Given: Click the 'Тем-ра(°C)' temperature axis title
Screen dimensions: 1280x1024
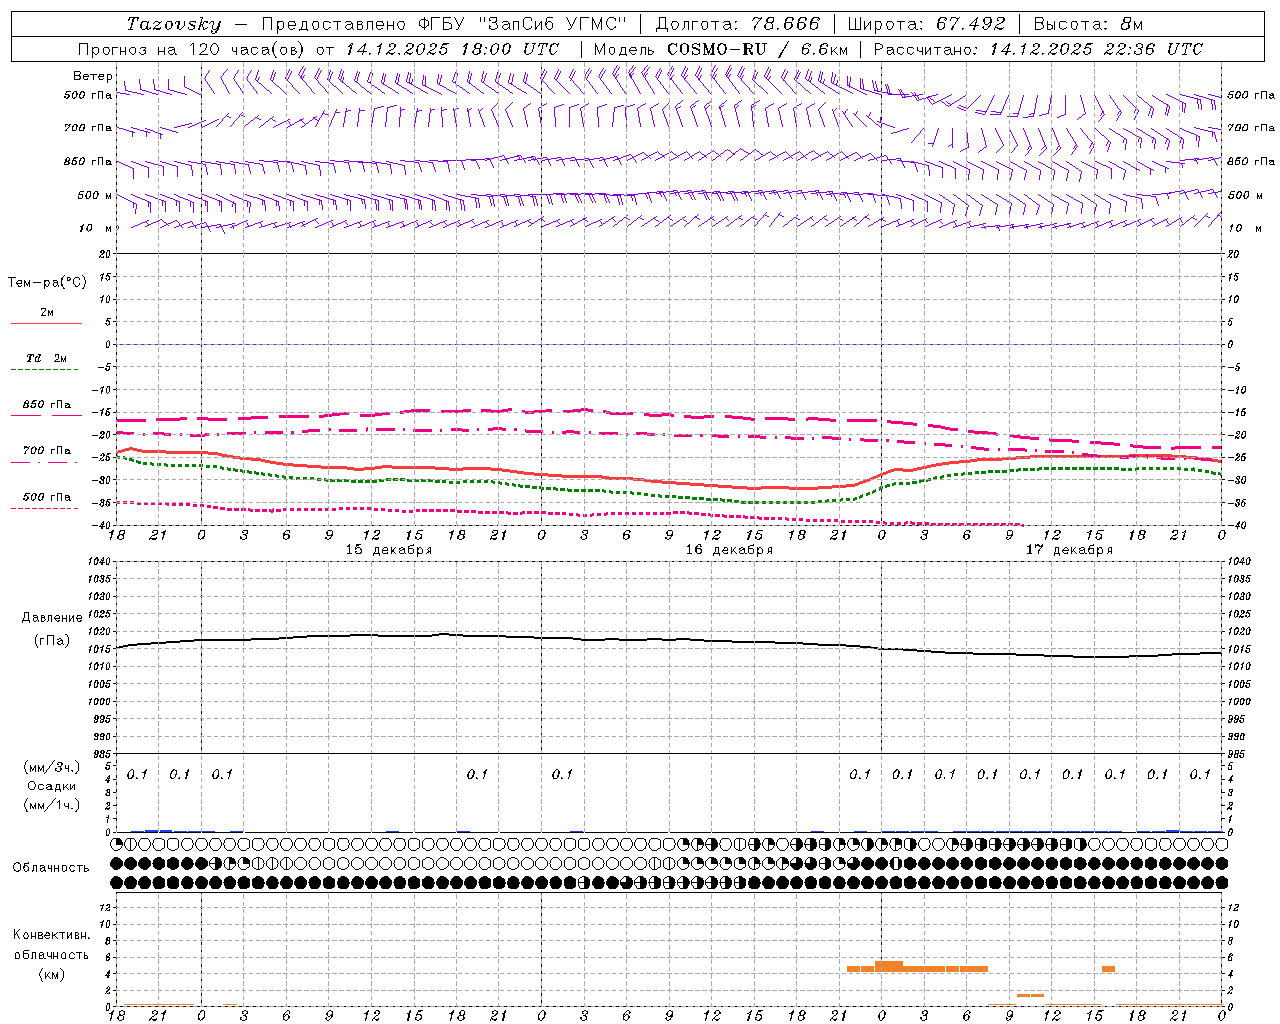Looking at the screenshot, I should [x=47, y=283].
